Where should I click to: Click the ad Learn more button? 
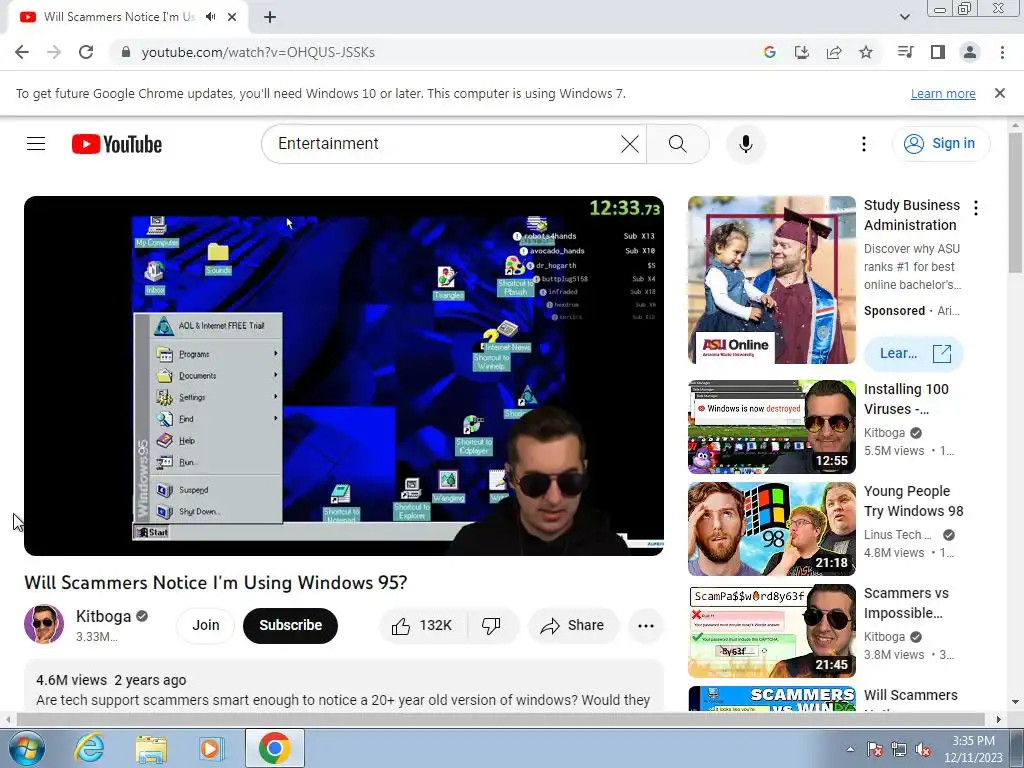coord(914,354)
